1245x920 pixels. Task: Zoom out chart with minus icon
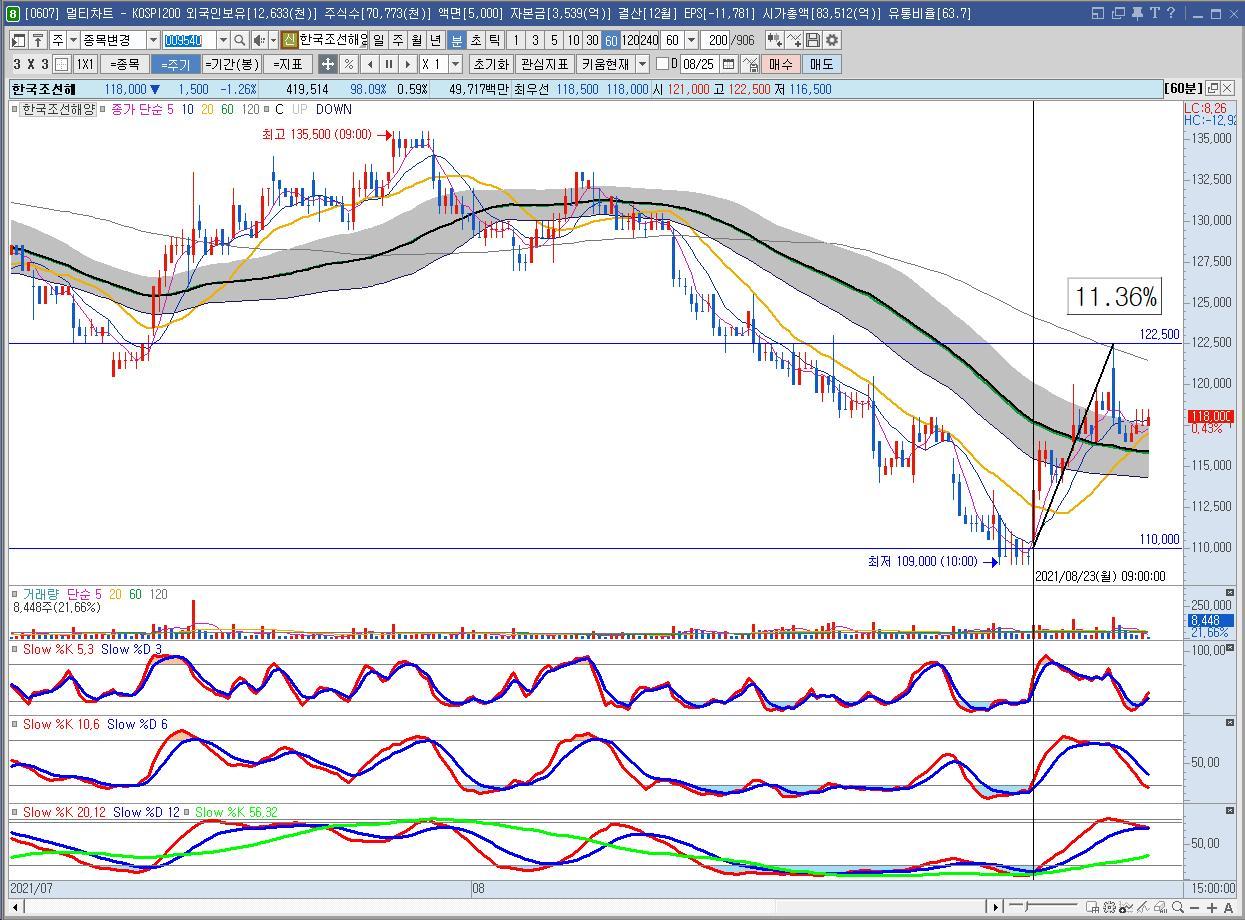click(1194, 907)
